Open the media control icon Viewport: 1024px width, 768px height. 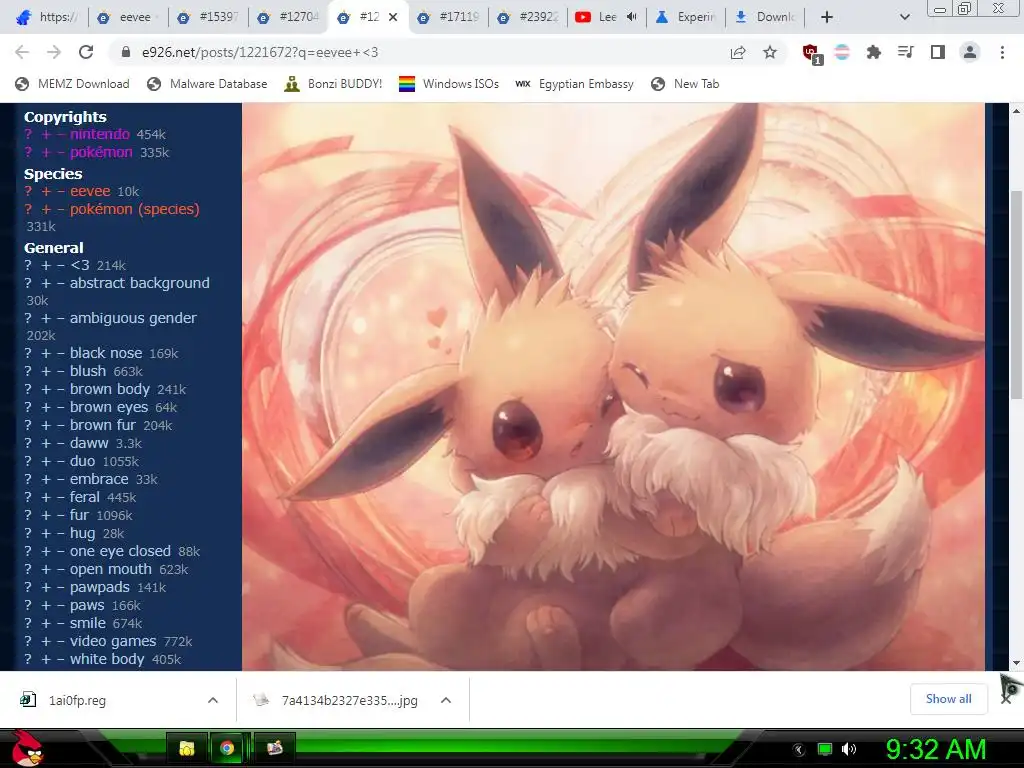click(906, 52)
